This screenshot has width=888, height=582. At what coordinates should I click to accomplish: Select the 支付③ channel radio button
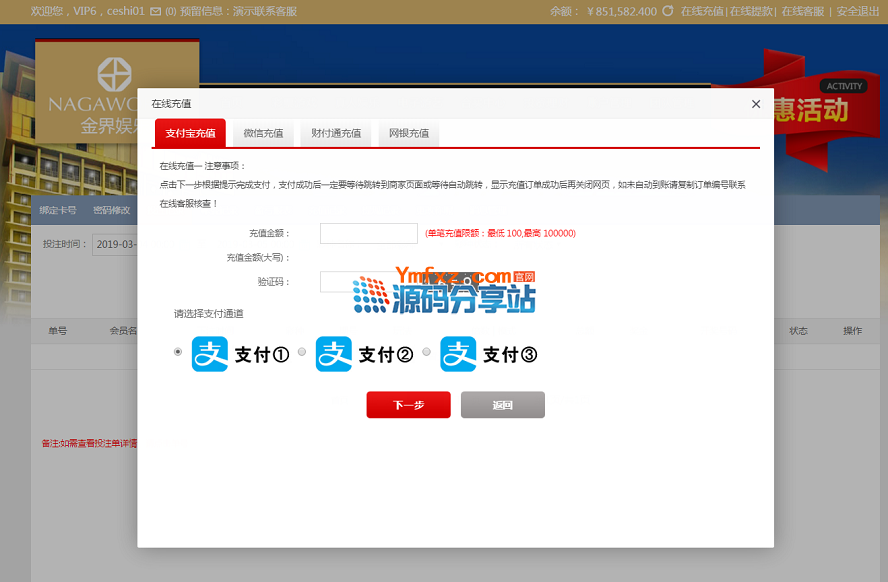[x=427, y=352]
